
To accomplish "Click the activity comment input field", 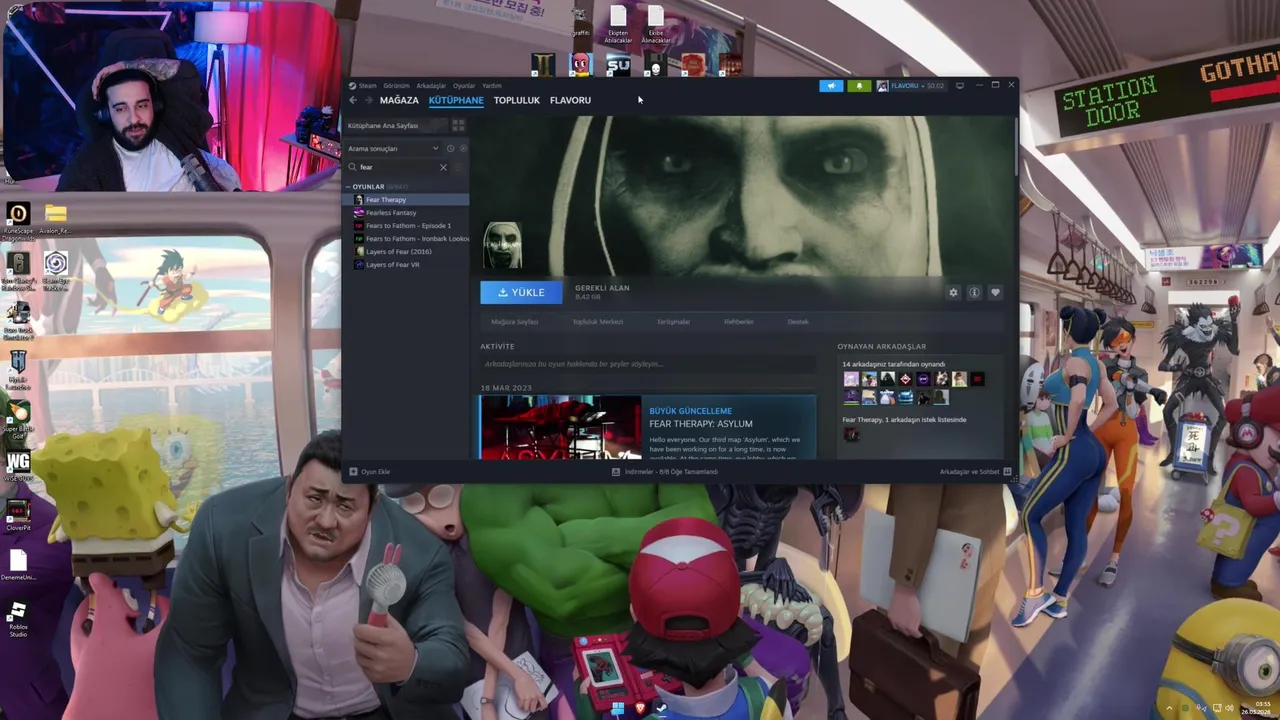I will (648, 364).
